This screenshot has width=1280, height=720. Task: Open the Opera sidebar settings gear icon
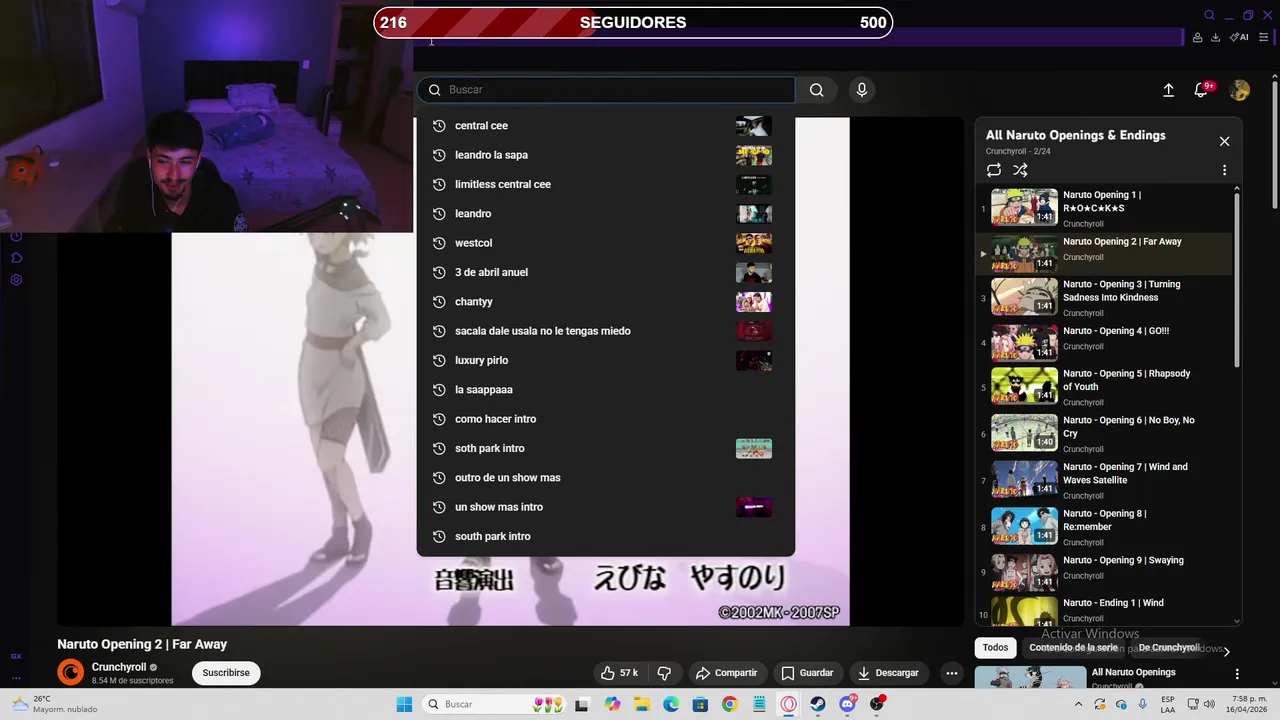(16, 279)
